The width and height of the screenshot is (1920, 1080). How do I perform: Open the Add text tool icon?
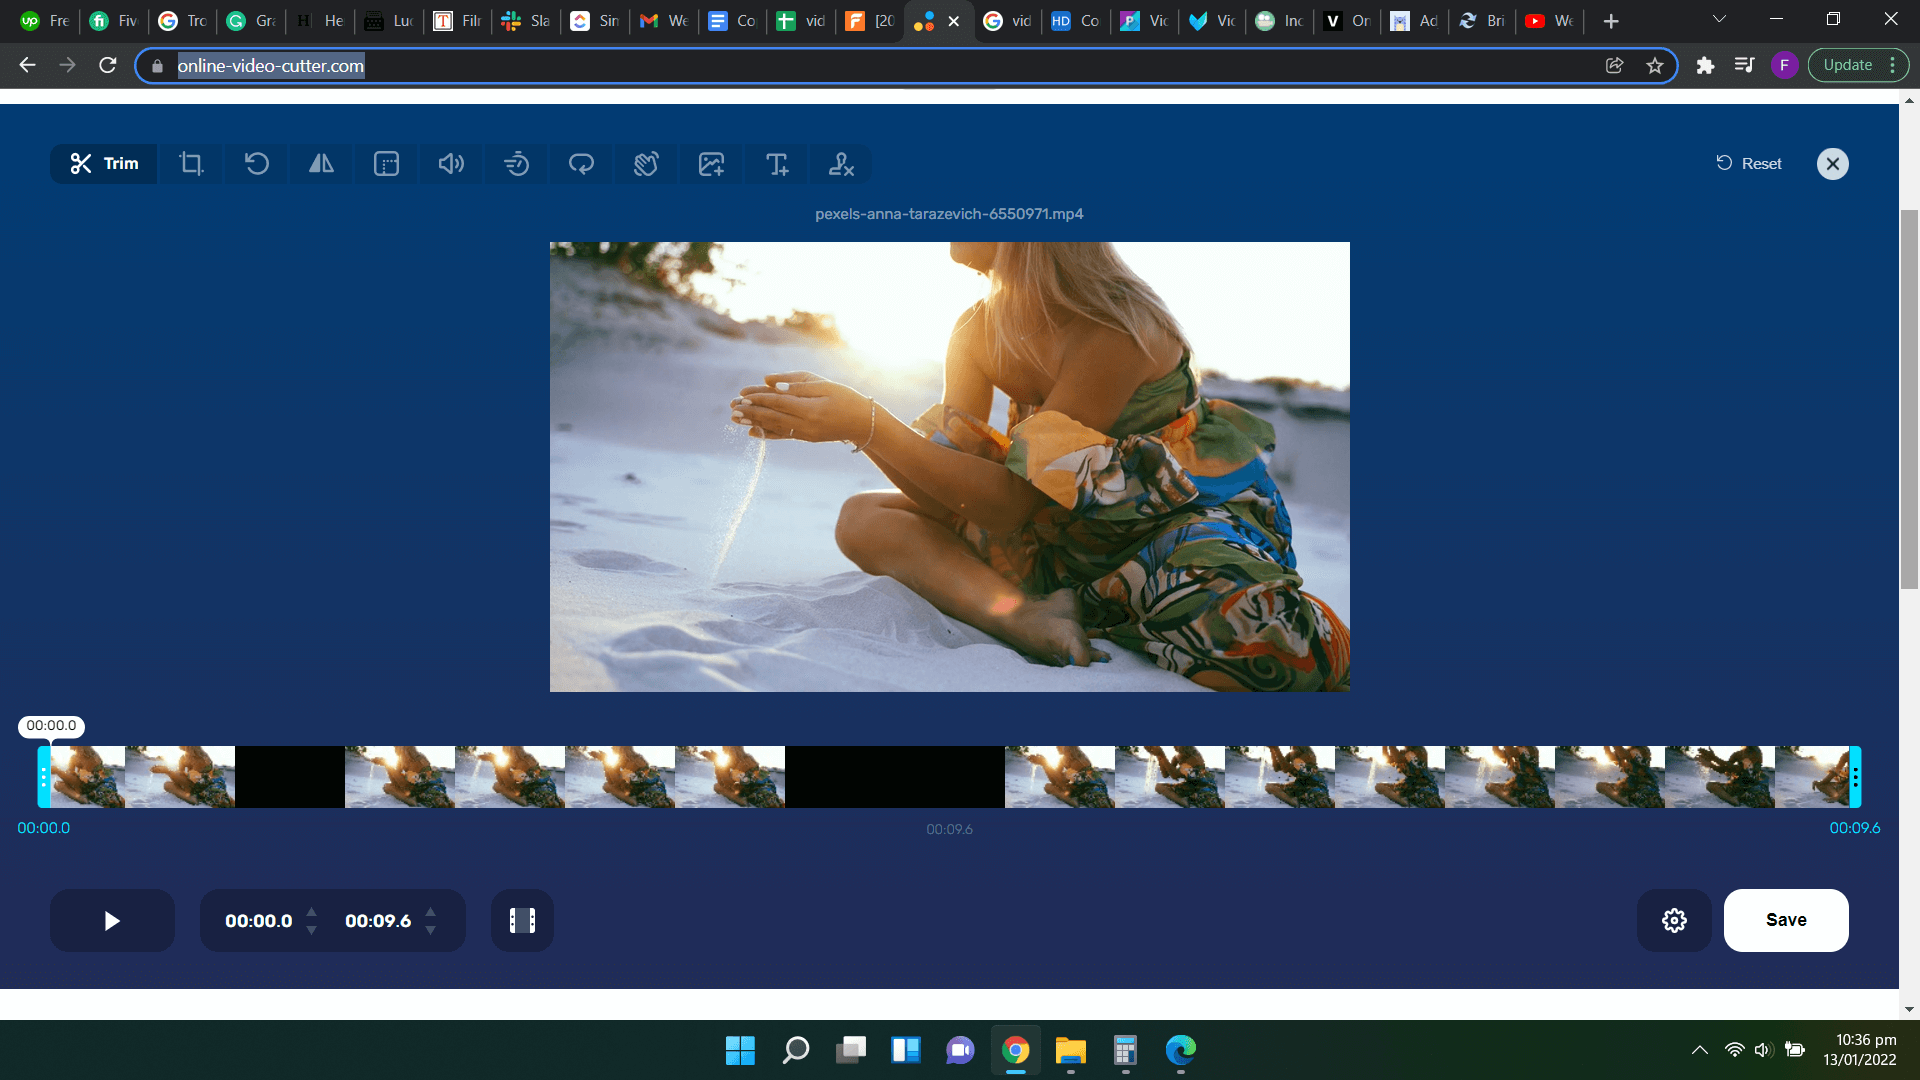coord(777,164)
